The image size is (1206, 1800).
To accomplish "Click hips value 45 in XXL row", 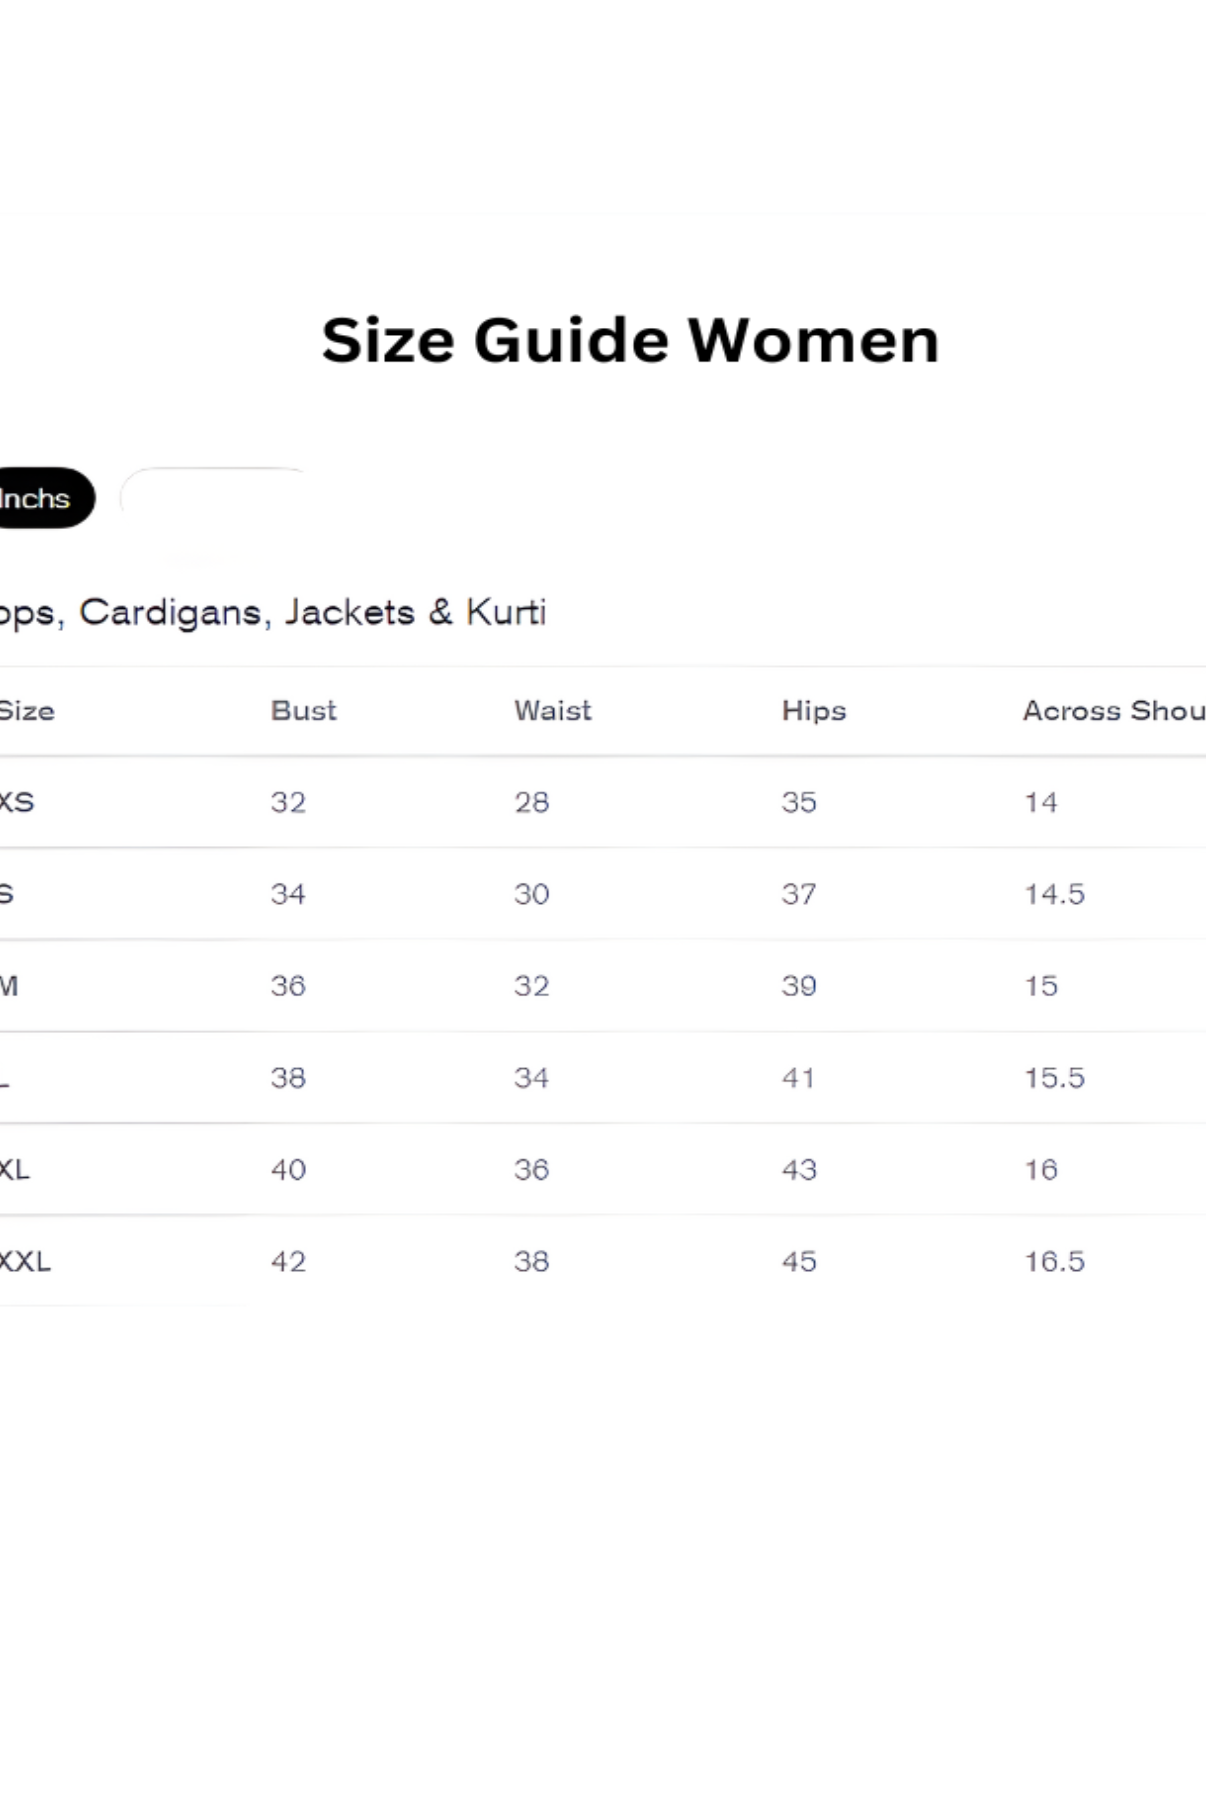I will coord(798,1261).
